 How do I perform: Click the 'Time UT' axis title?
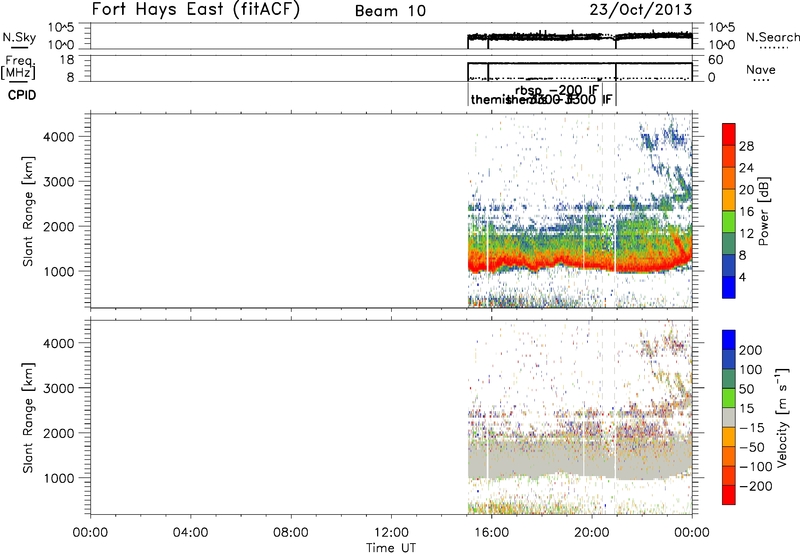[x=391, y=548]
